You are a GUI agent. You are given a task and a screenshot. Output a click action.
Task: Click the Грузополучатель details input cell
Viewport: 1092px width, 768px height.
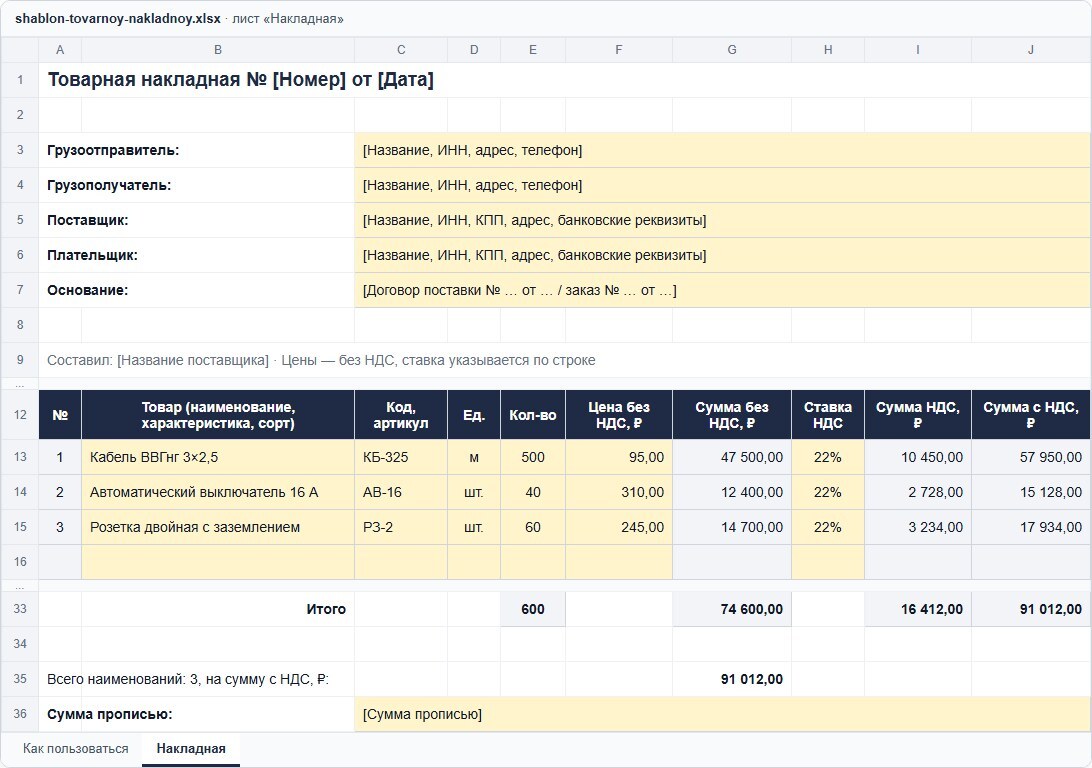coord(722,185)
